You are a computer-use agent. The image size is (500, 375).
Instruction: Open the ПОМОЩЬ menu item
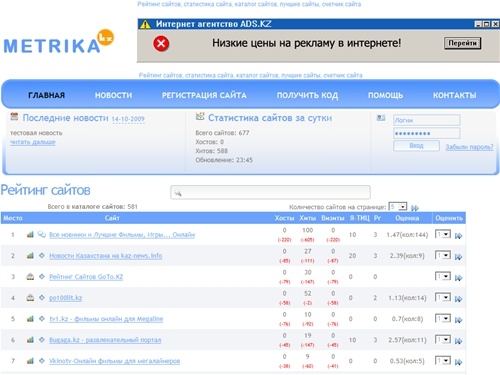(x=385, y=95)
